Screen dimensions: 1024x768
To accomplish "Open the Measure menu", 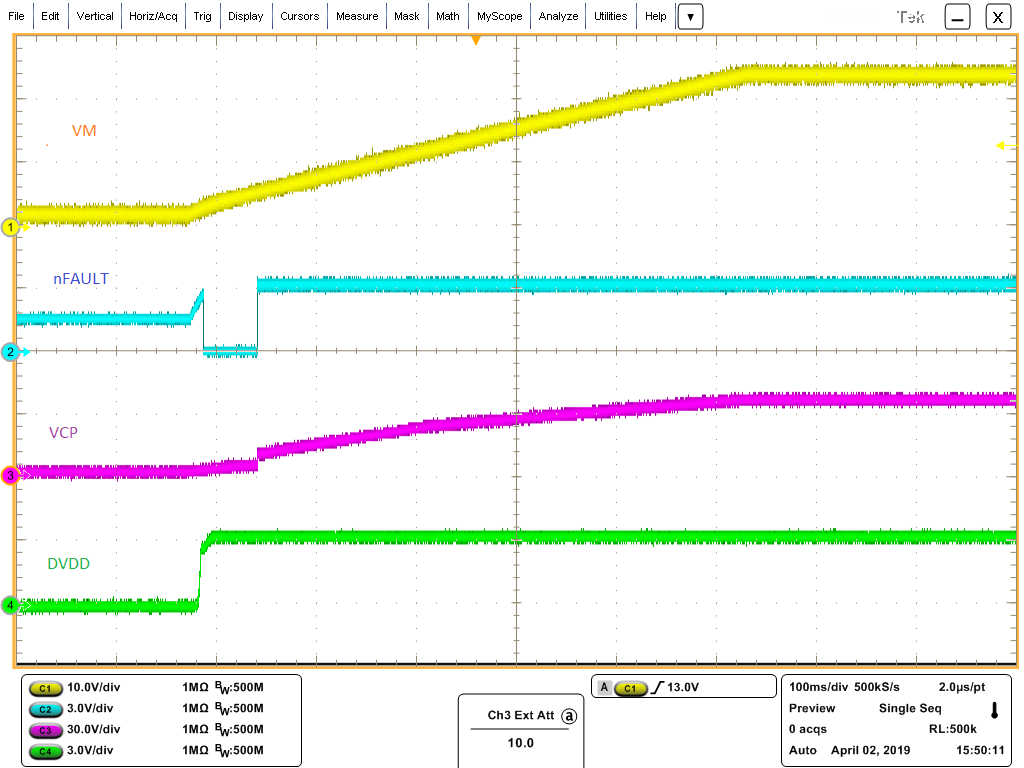I will coord(359,16).
